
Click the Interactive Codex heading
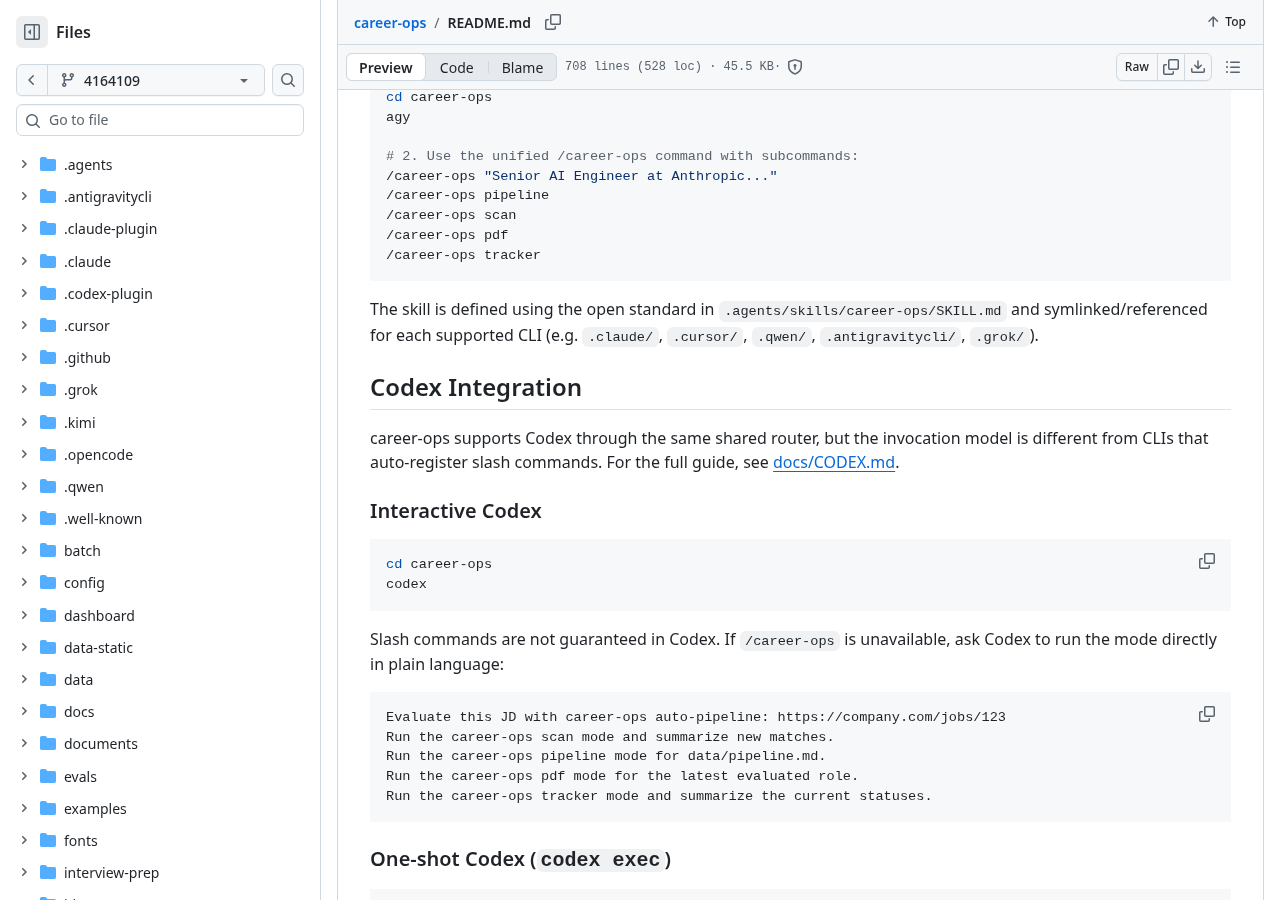pos(456,511)
